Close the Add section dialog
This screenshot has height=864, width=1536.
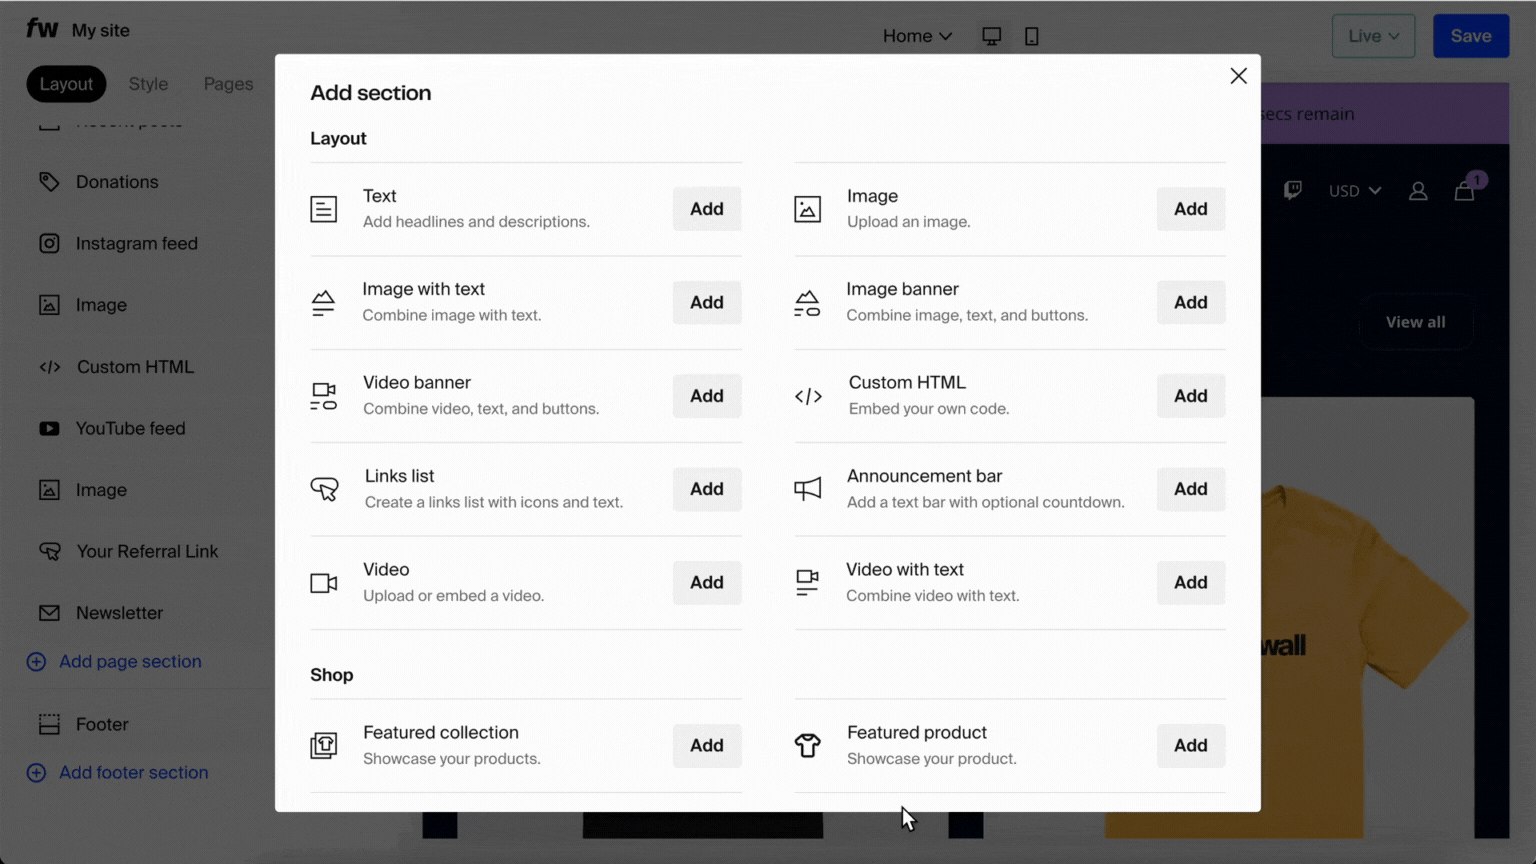tap(1238, 76)
